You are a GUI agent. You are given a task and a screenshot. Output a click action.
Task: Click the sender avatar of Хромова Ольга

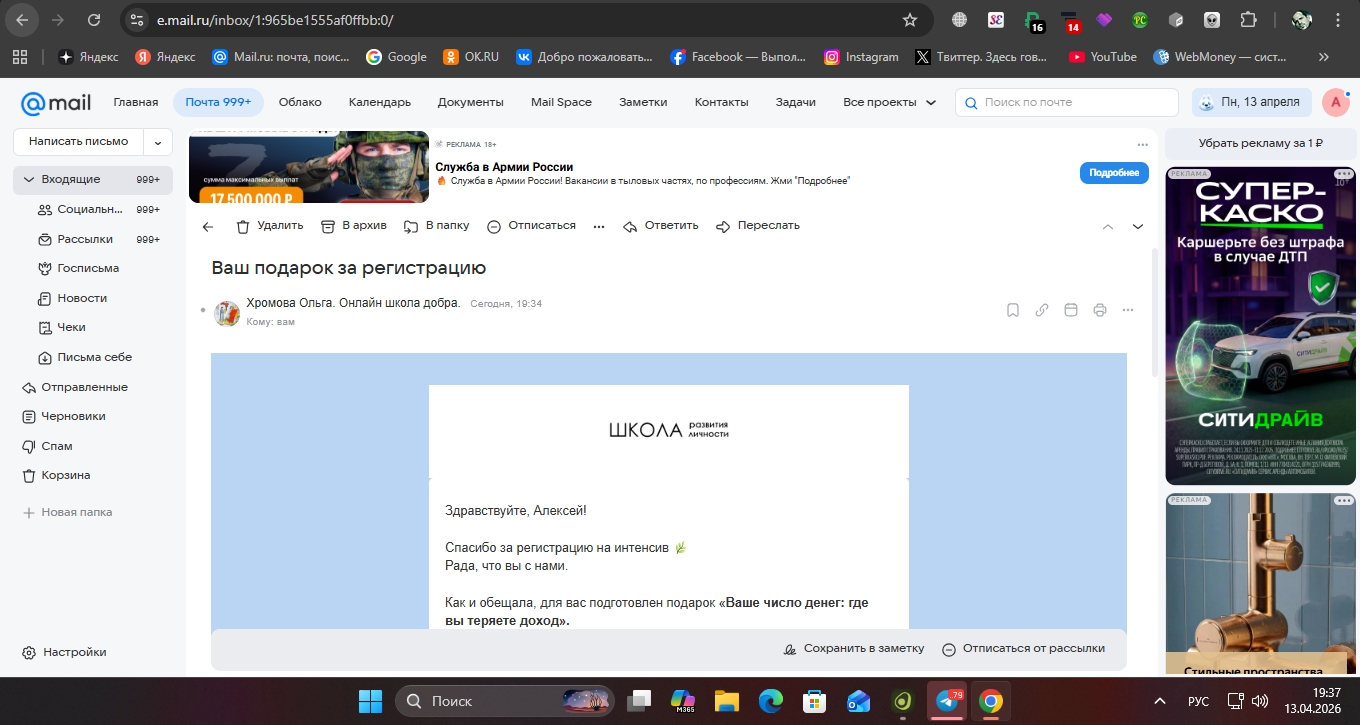(x=227, y=312)
